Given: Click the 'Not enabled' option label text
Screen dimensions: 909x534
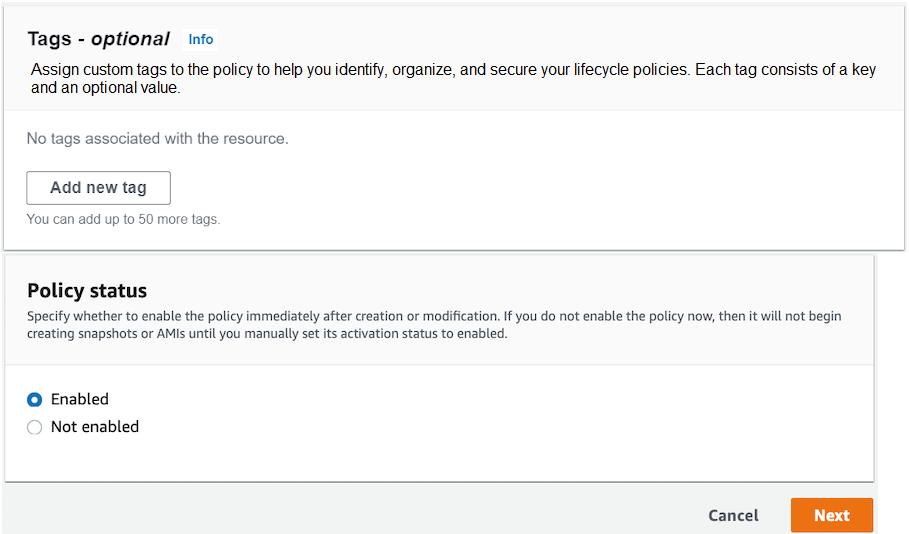Looking at the screenshot, I should coord(95,427).
